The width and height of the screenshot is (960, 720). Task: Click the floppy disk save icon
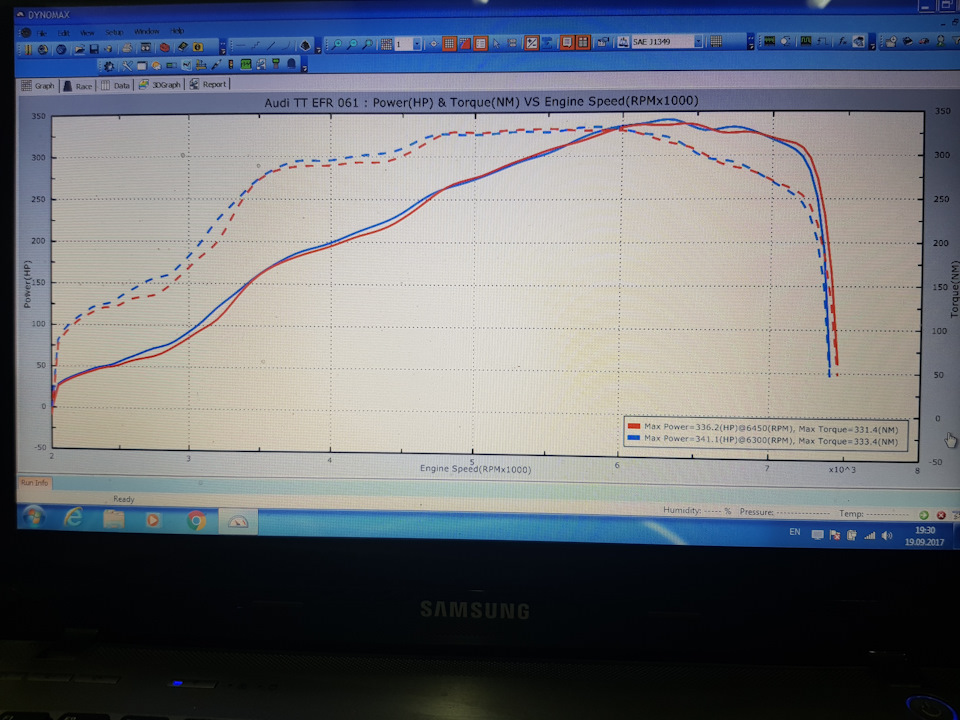tap(94, 49)
